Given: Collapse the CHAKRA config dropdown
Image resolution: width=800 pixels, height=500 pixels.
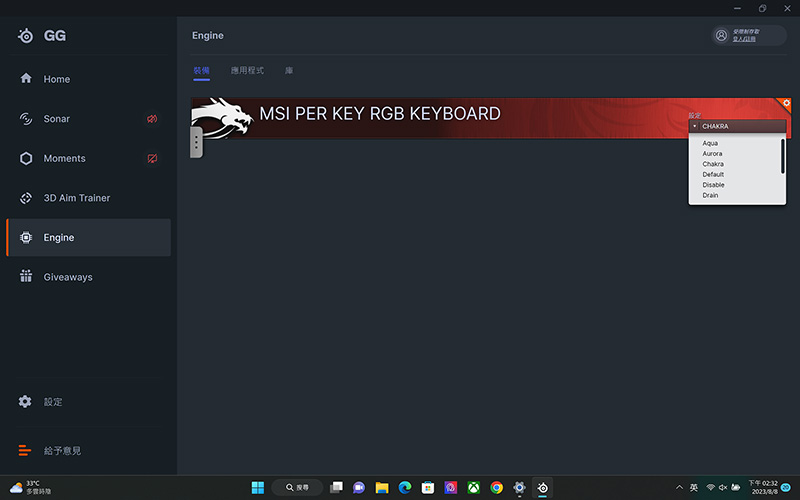Looking at the screenshot, I should pos(737,126).
